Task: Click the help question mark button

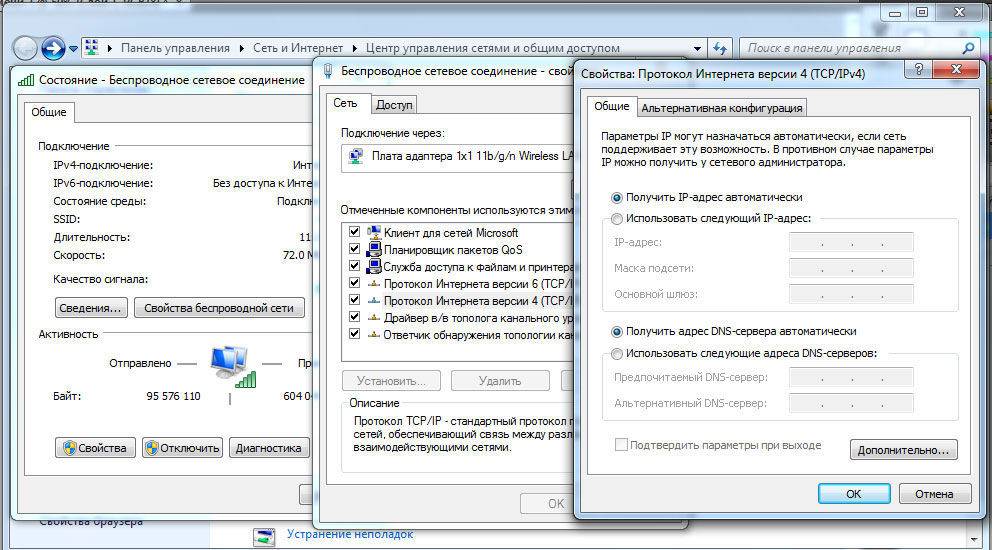Action: click(912, 72)
